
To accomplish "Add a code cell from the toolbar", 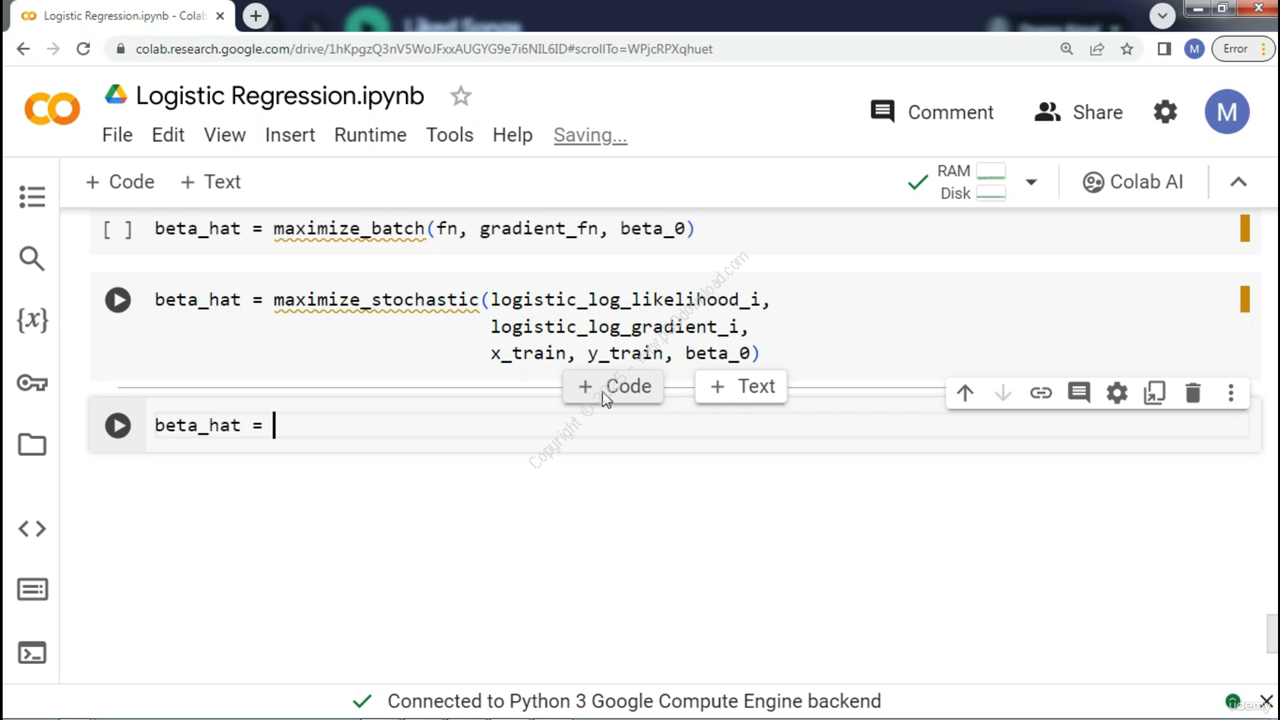I will click(x=120, y=182).
